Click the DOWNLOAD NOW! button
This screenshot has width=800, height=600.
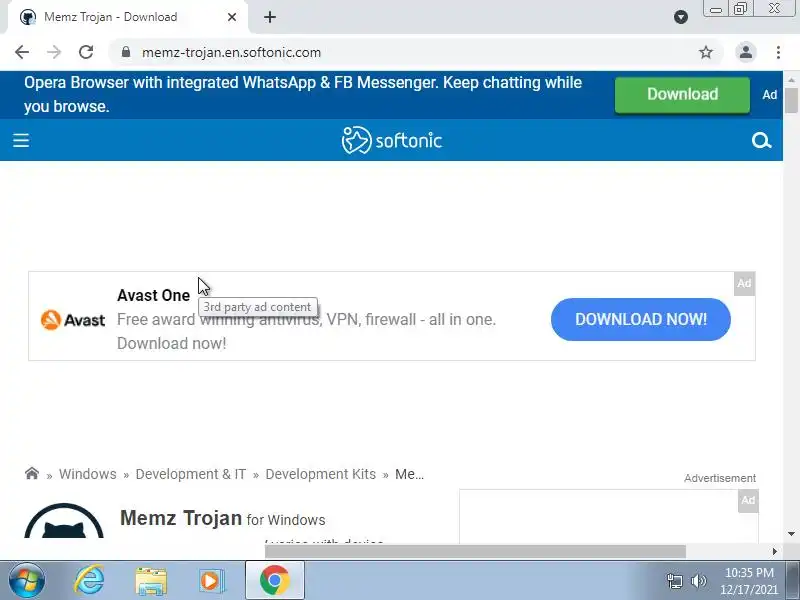[x=641, y=319]
